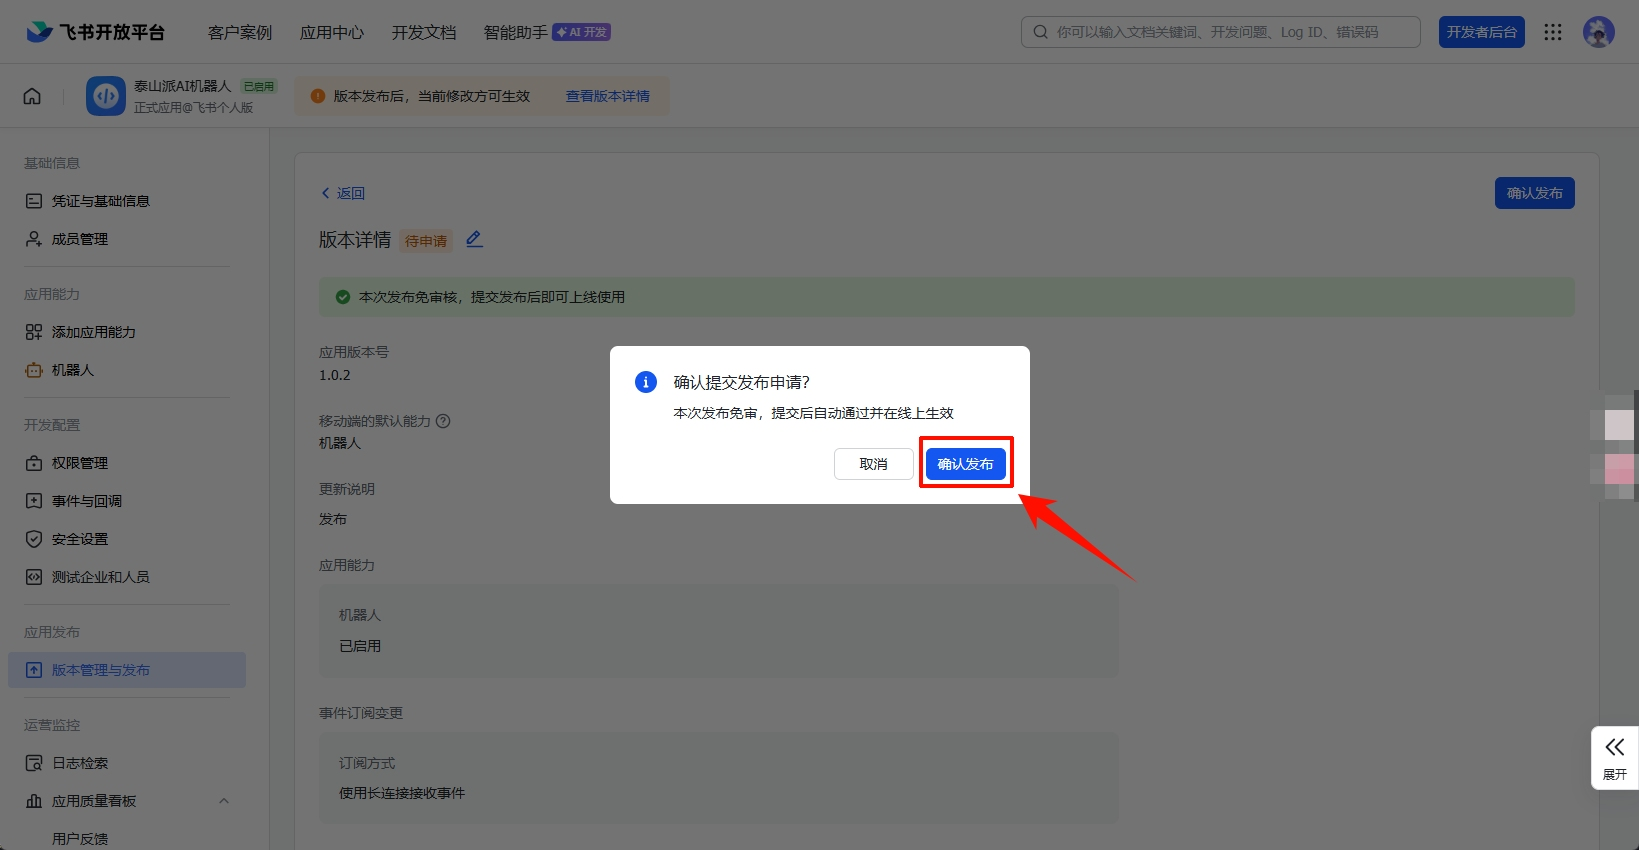
Task: Expand the side panel via 展开
Action: click(1614, 758)
